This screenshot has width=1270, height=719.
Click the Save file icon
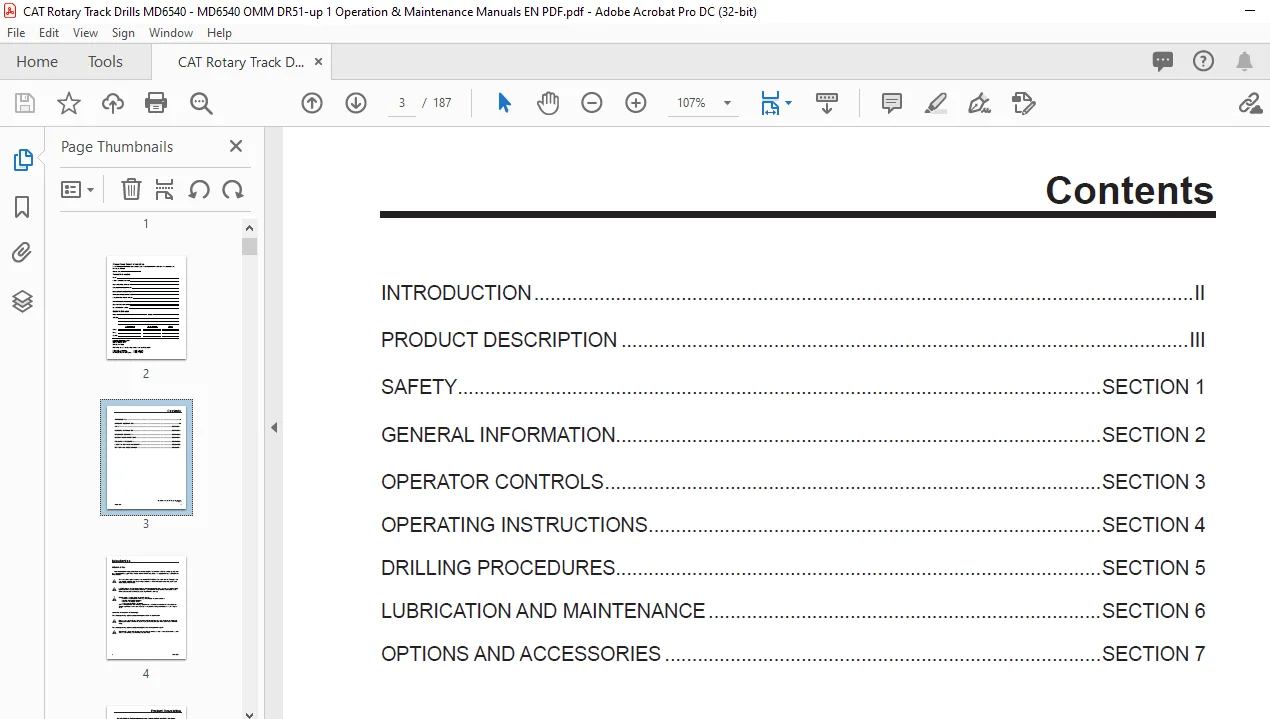[x=25, y=103]
